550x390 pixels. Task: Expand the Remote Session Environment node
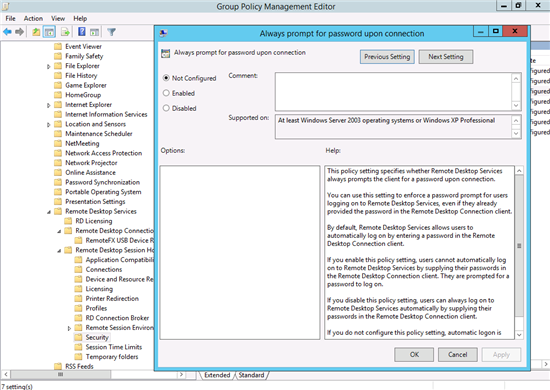click(69, 328)
